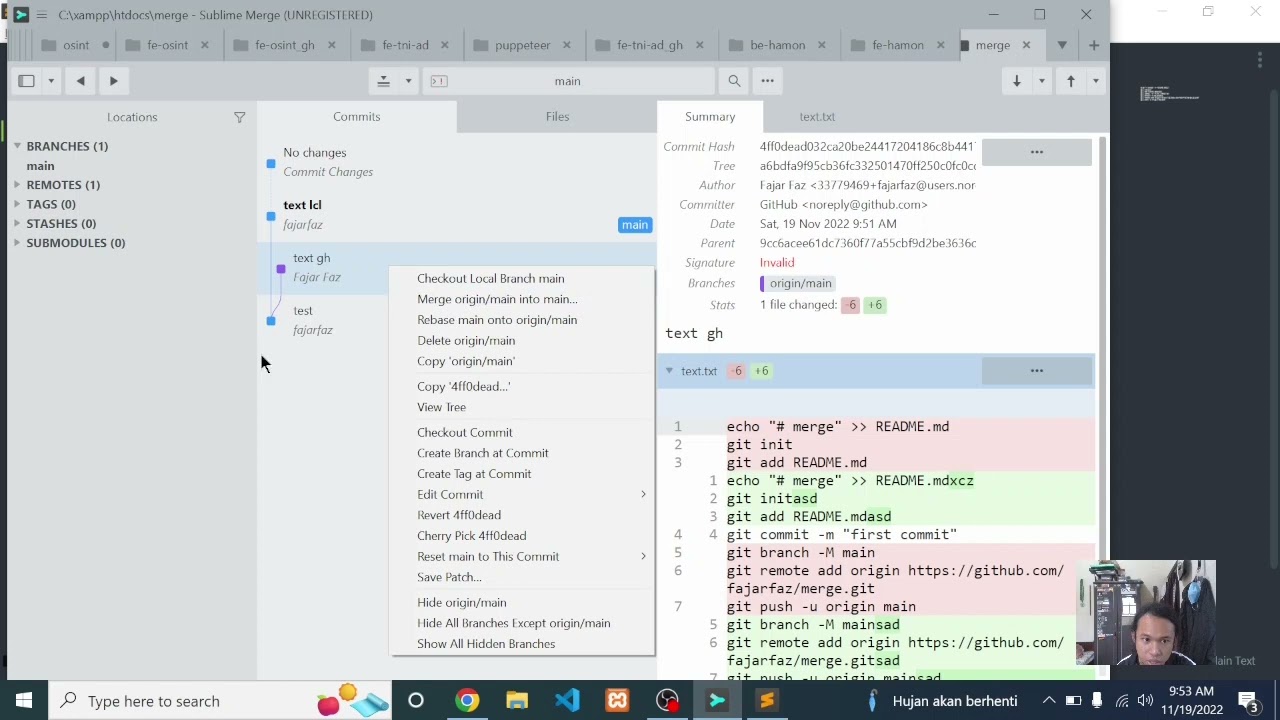Pull changes with the down arrow

click(x=1016, y=81)
